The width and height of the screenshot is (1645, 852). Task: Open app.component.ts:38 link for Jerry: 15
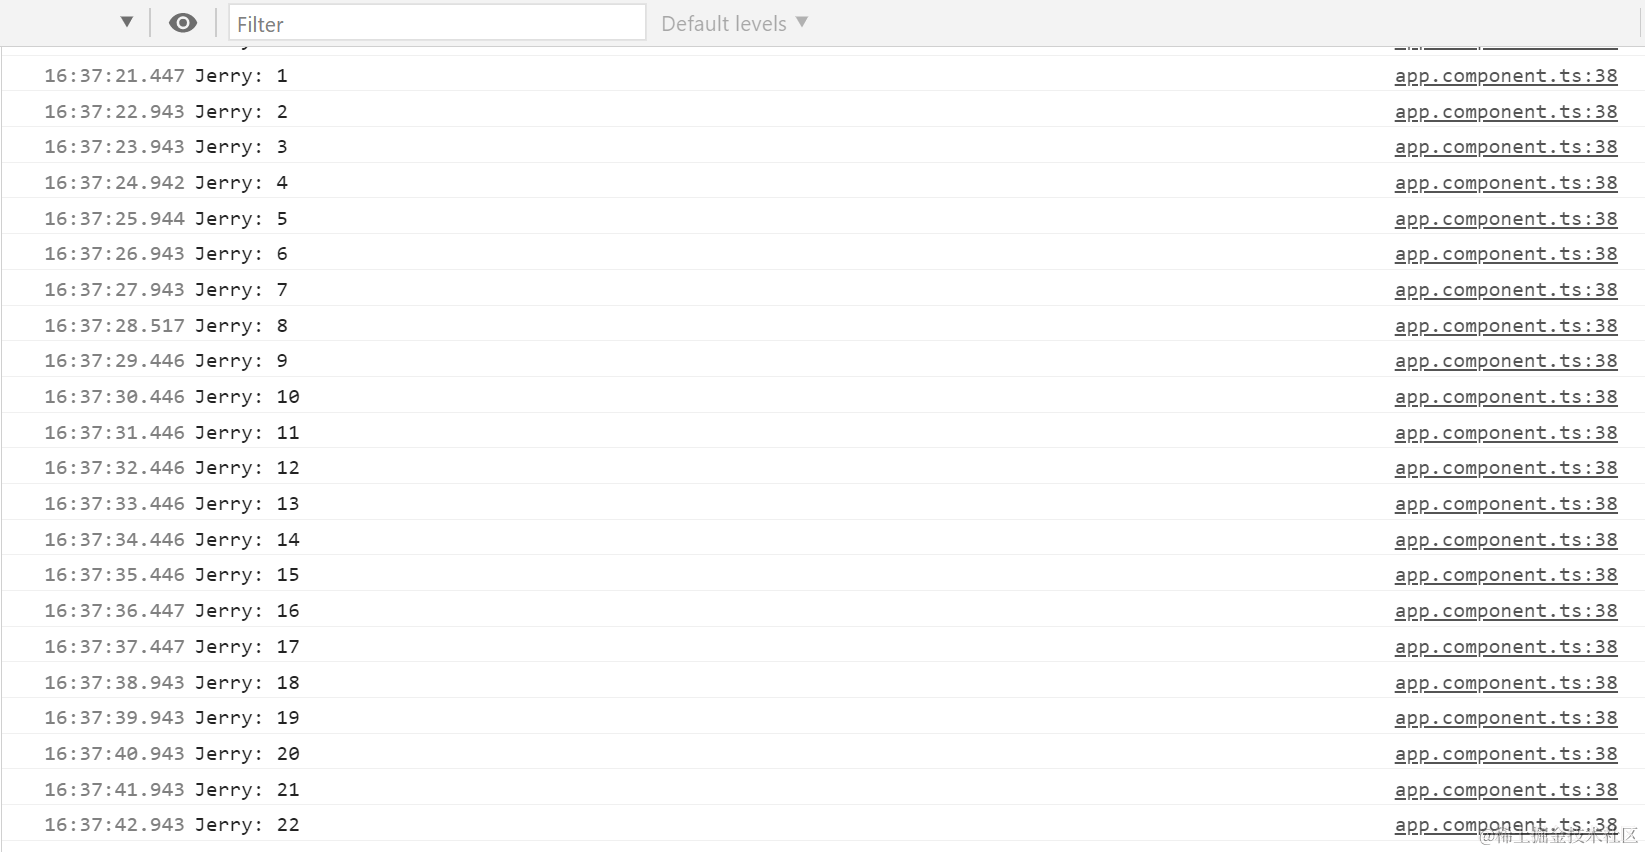pyautogui.click(x=1506, y=575)
